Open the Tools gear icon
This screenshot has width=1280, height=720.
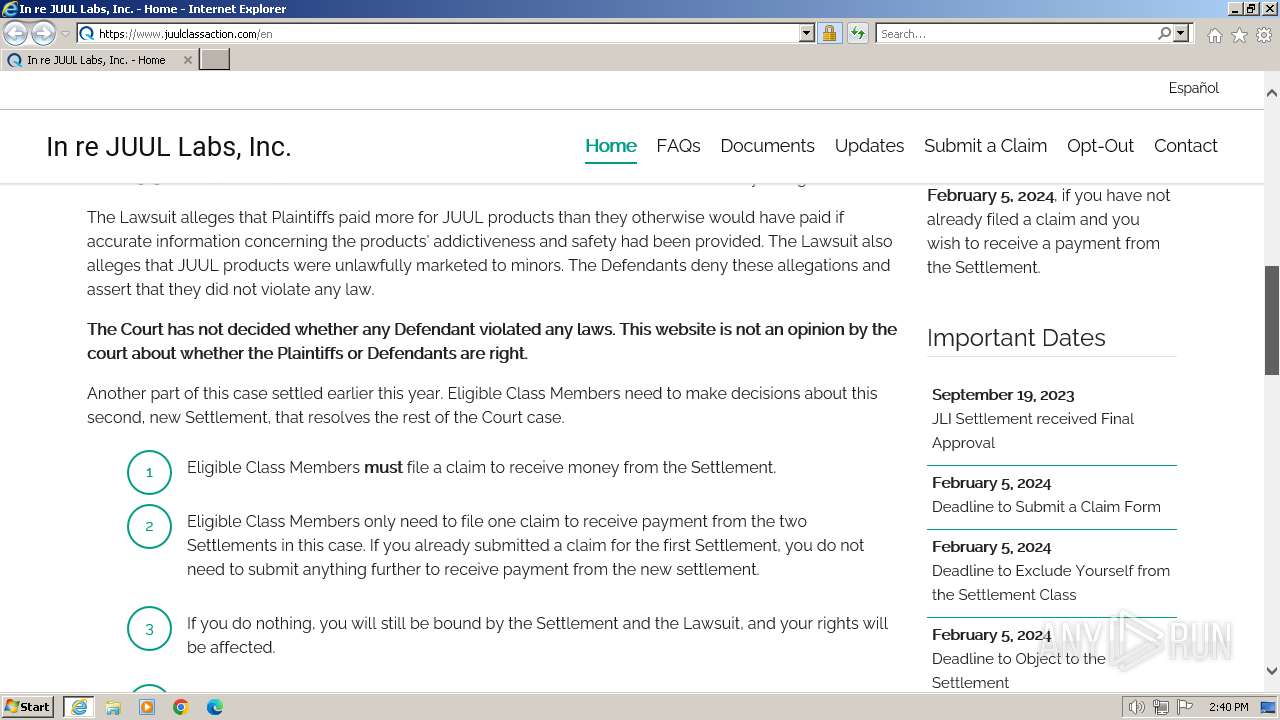[1264, 35]
